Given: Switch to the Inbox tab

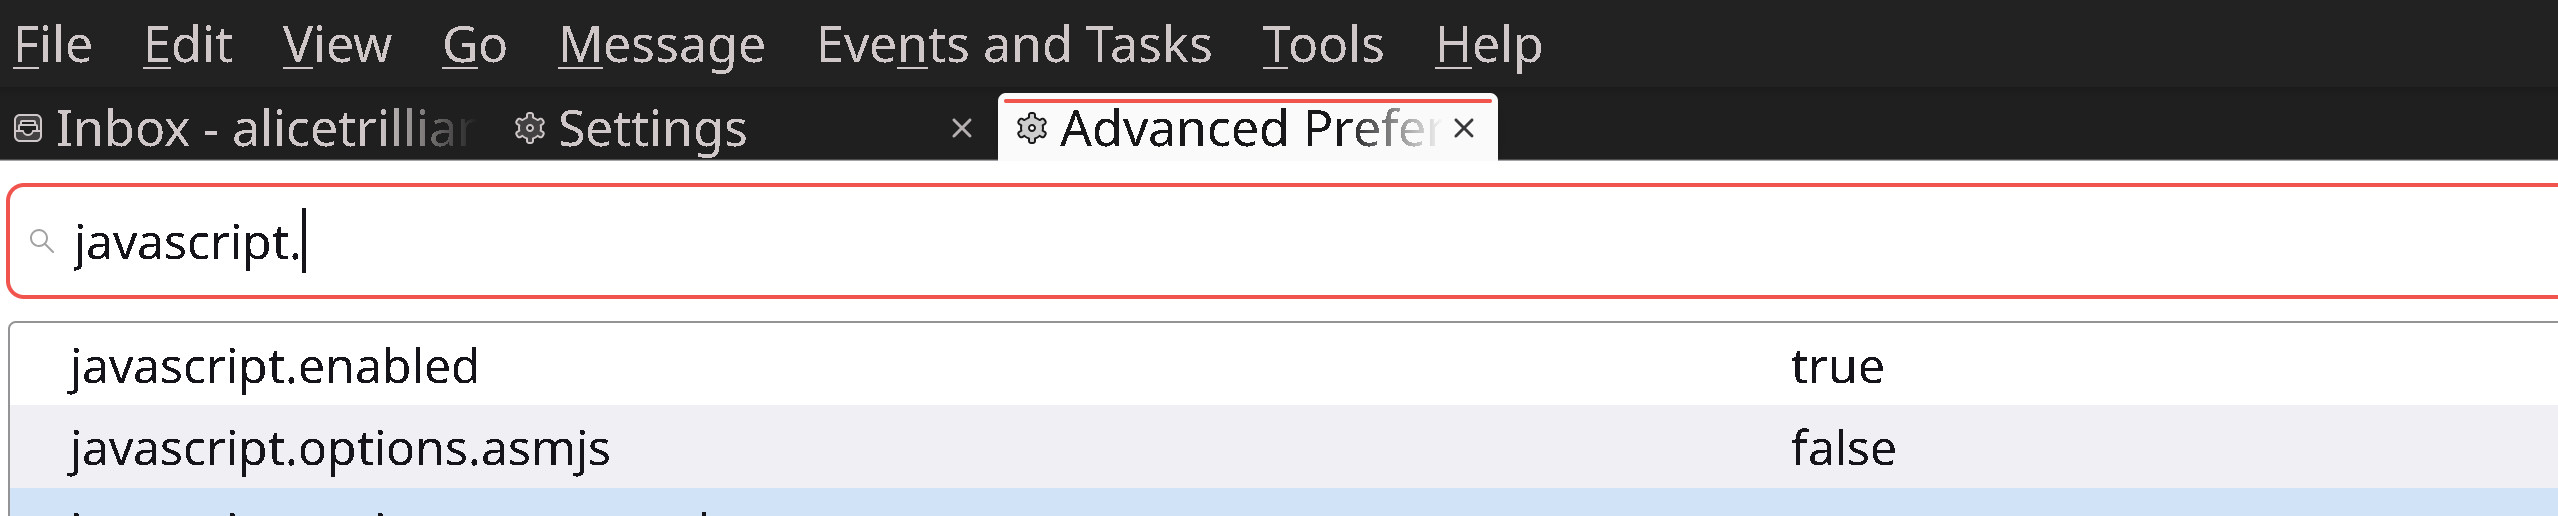Looking at the screenshot, I should pyautogui.click(x=262, y=129).
